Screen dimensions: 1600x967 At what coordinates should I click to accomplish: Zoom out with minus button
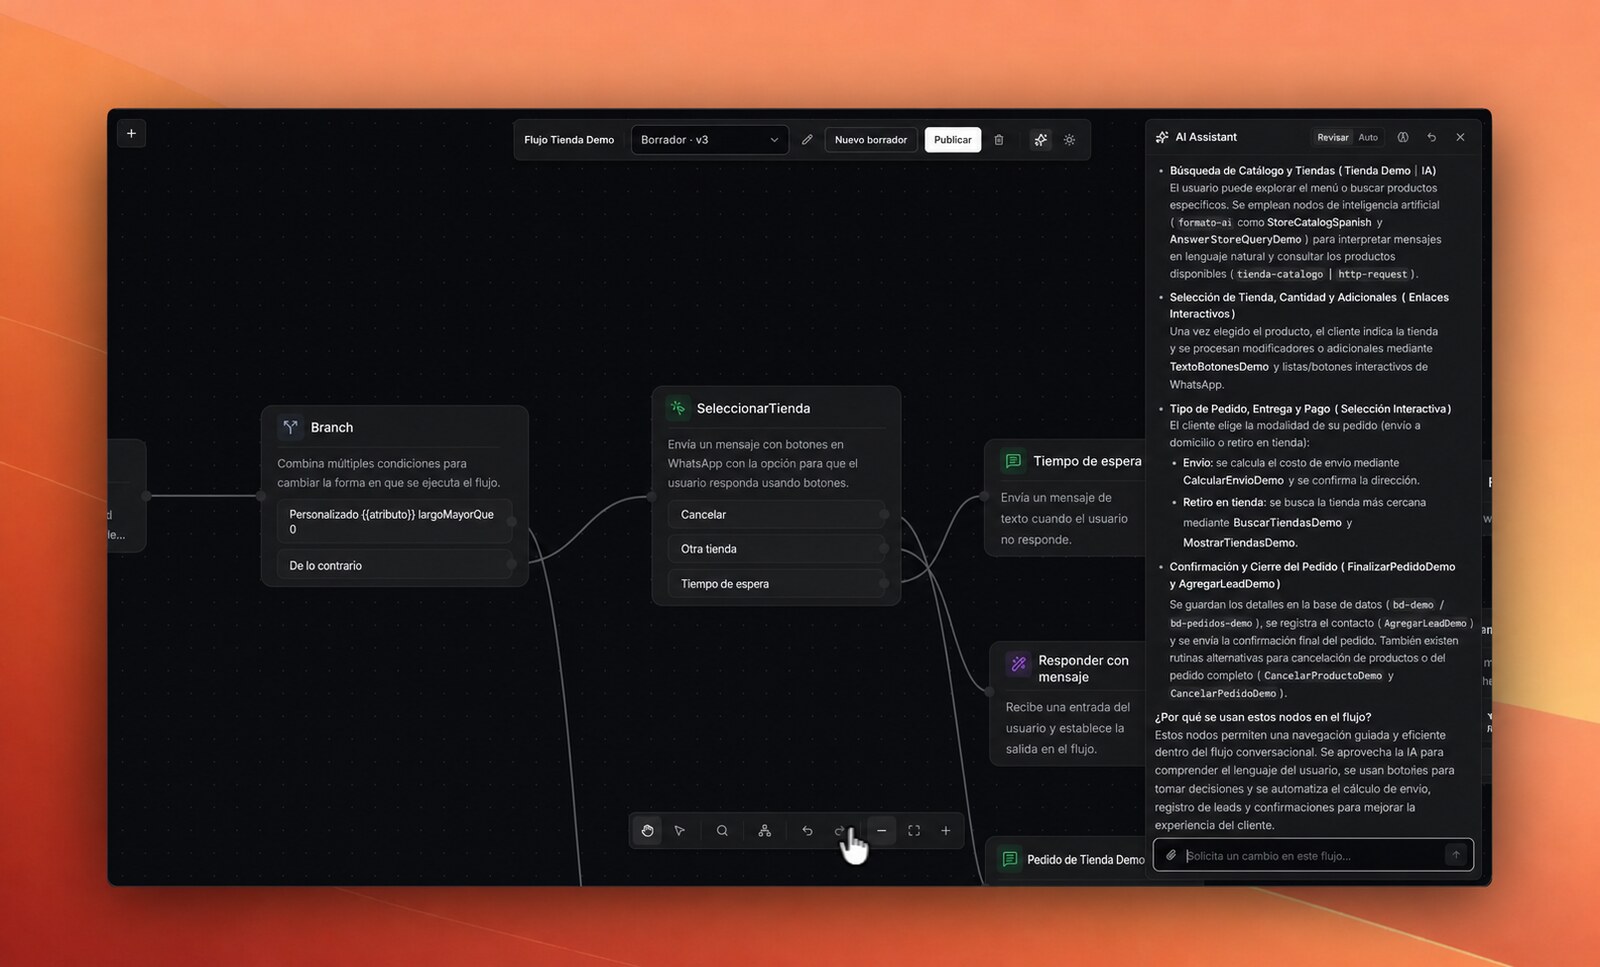[x=881, y=831]
